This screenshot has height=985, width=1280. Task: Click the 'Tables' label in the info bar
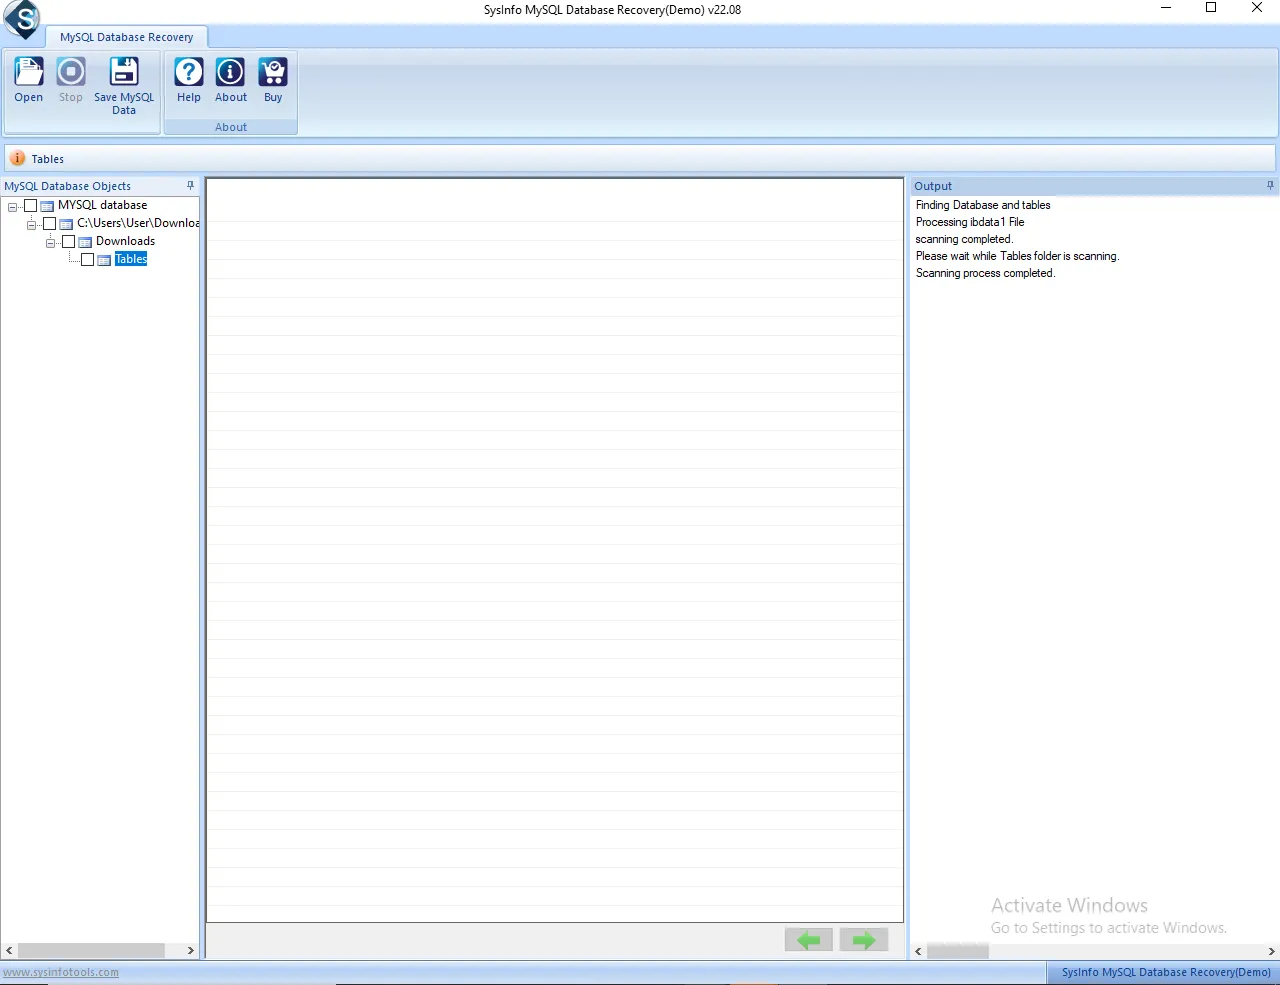coord(47,159)
